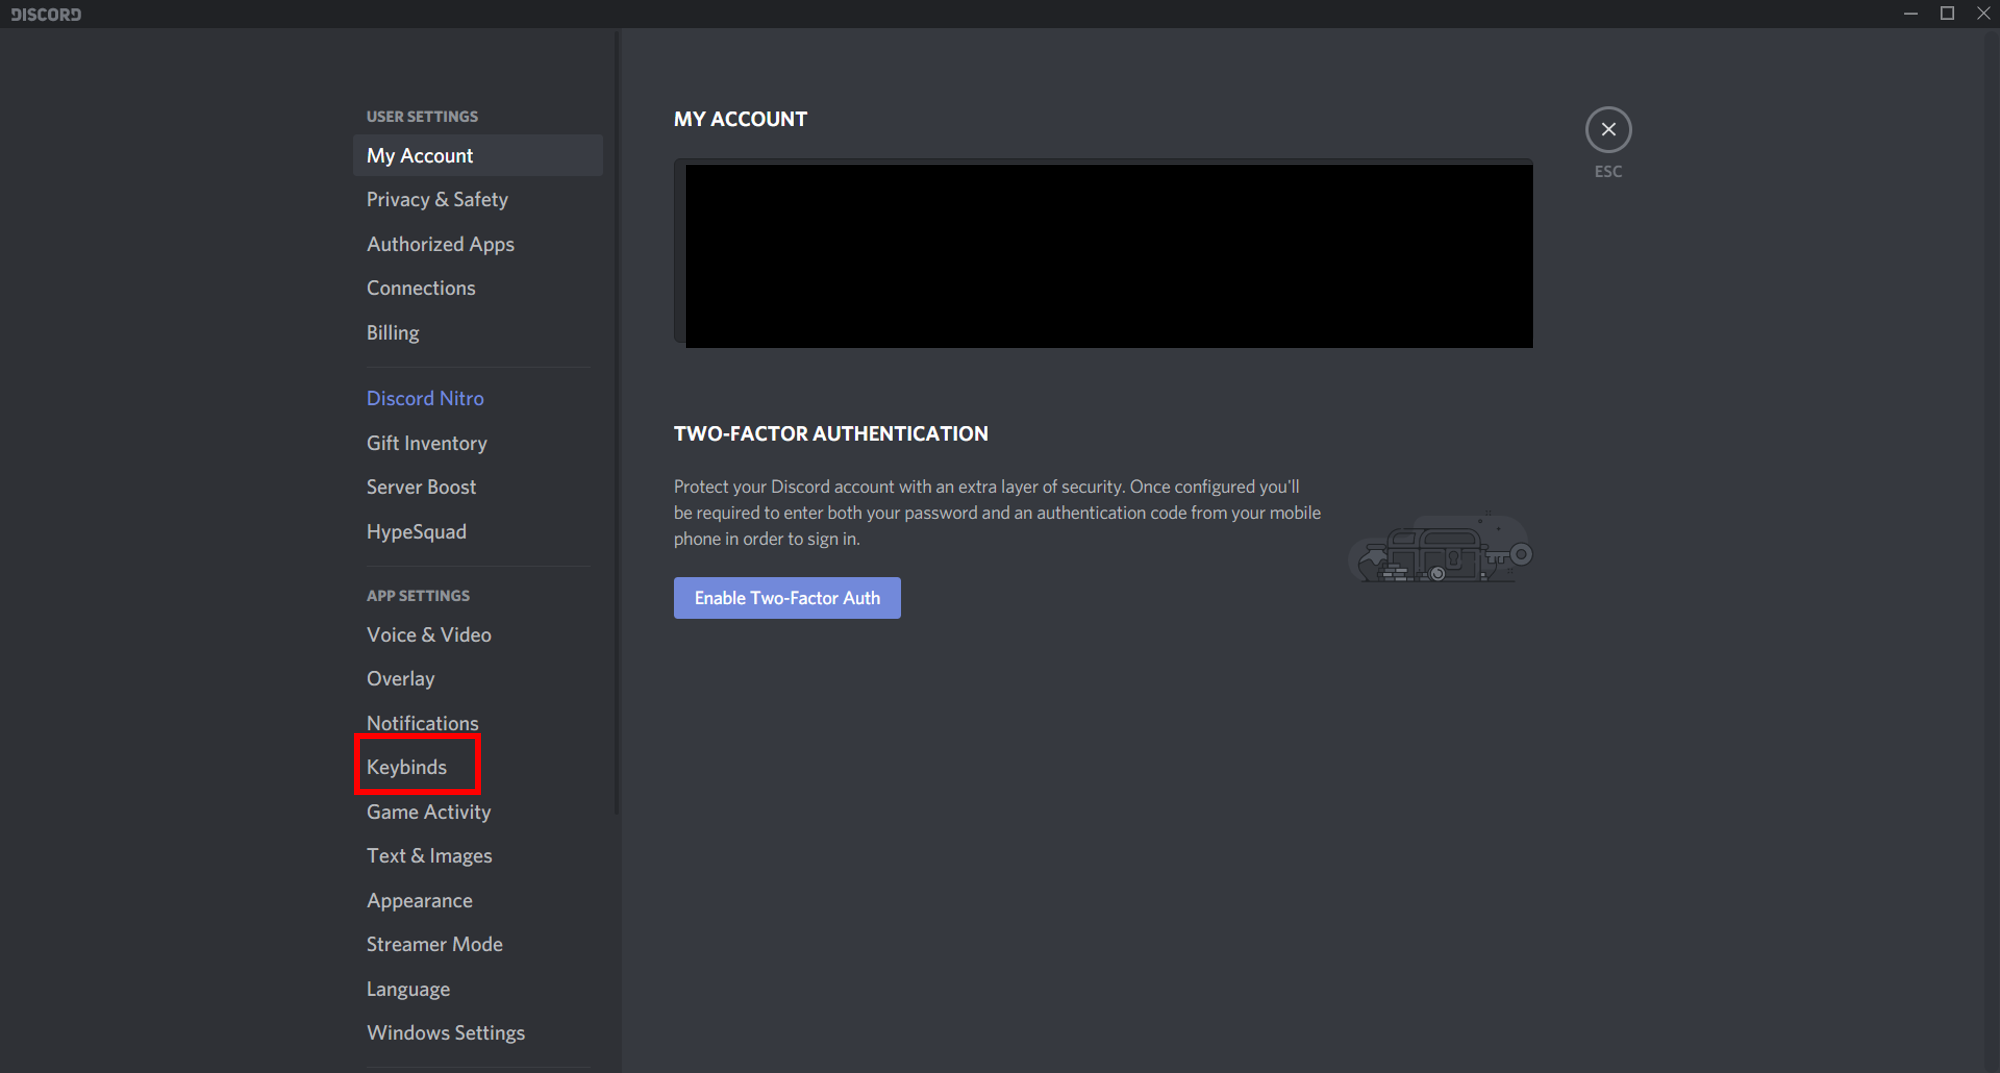Open Windows Settings section
The image size is (2000, 1073).
(x=478, y=1033)
